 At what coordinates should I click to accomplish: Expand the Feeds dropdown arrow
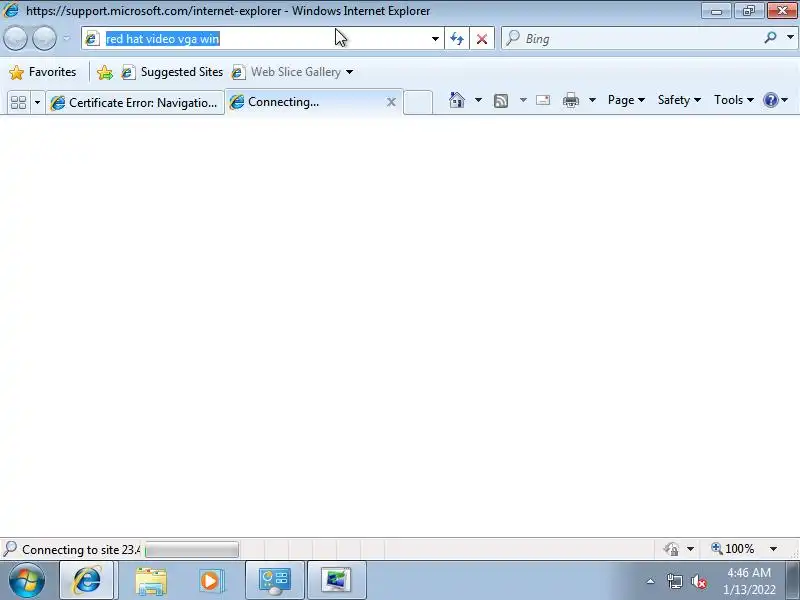(x=523, y=100)
